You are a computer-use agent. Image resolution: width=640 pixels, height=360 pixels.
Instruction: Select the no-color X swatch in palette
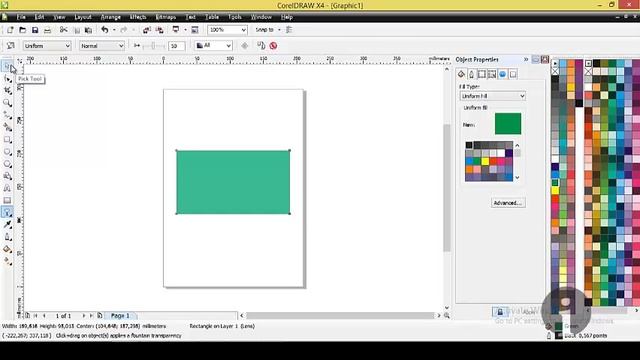pyautogui.click(x=555, y=71)
